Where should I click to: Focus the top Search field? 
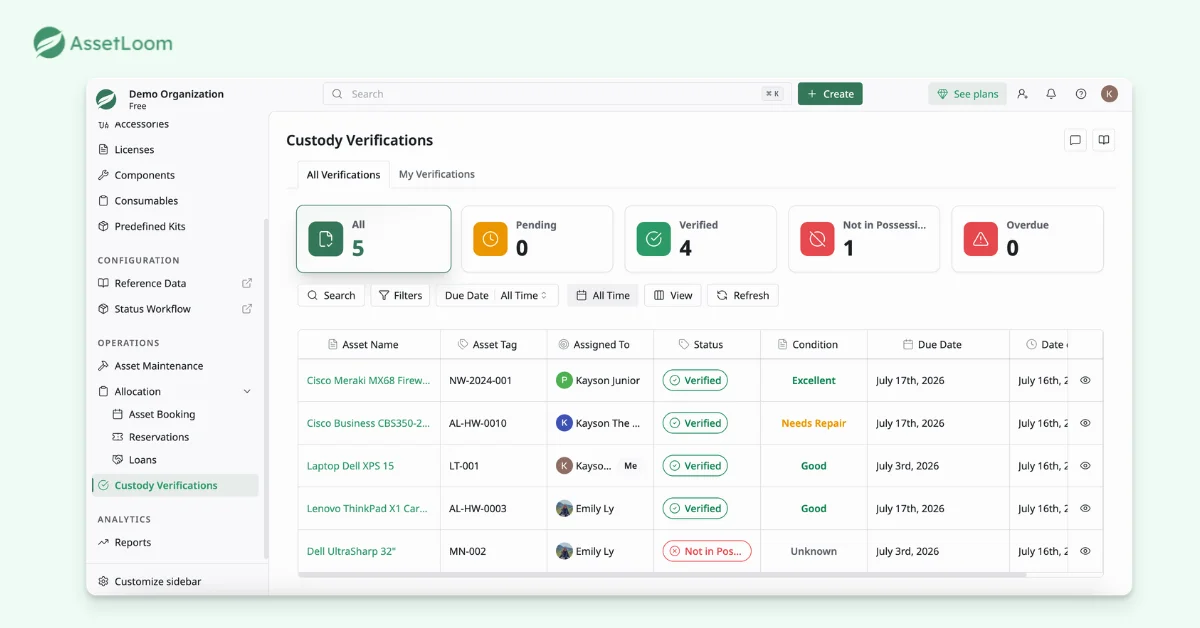[x=557, y=94]
